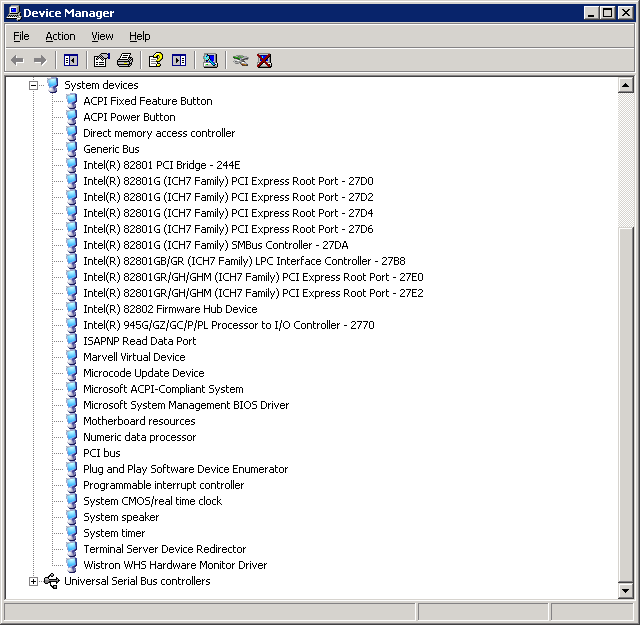Select Terminal Server Device Redirector

164,549
